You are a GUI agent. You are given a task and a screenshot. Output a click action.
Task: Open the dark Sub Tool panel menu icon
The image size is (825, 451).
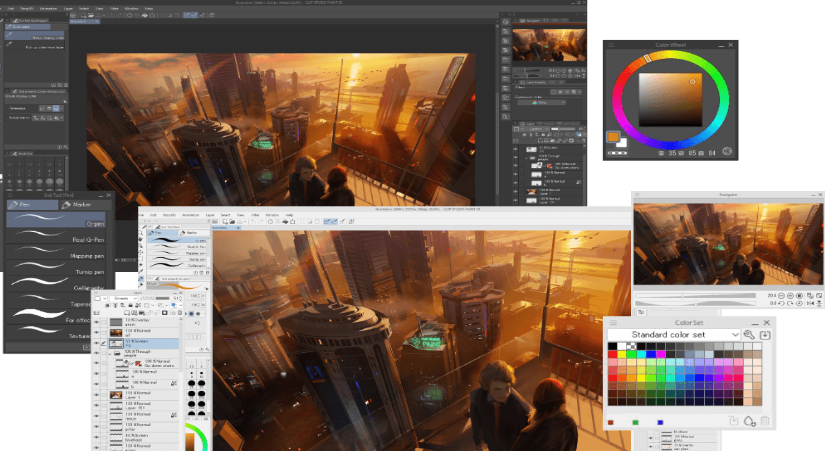pyautogui.click(x=11, y=195)
